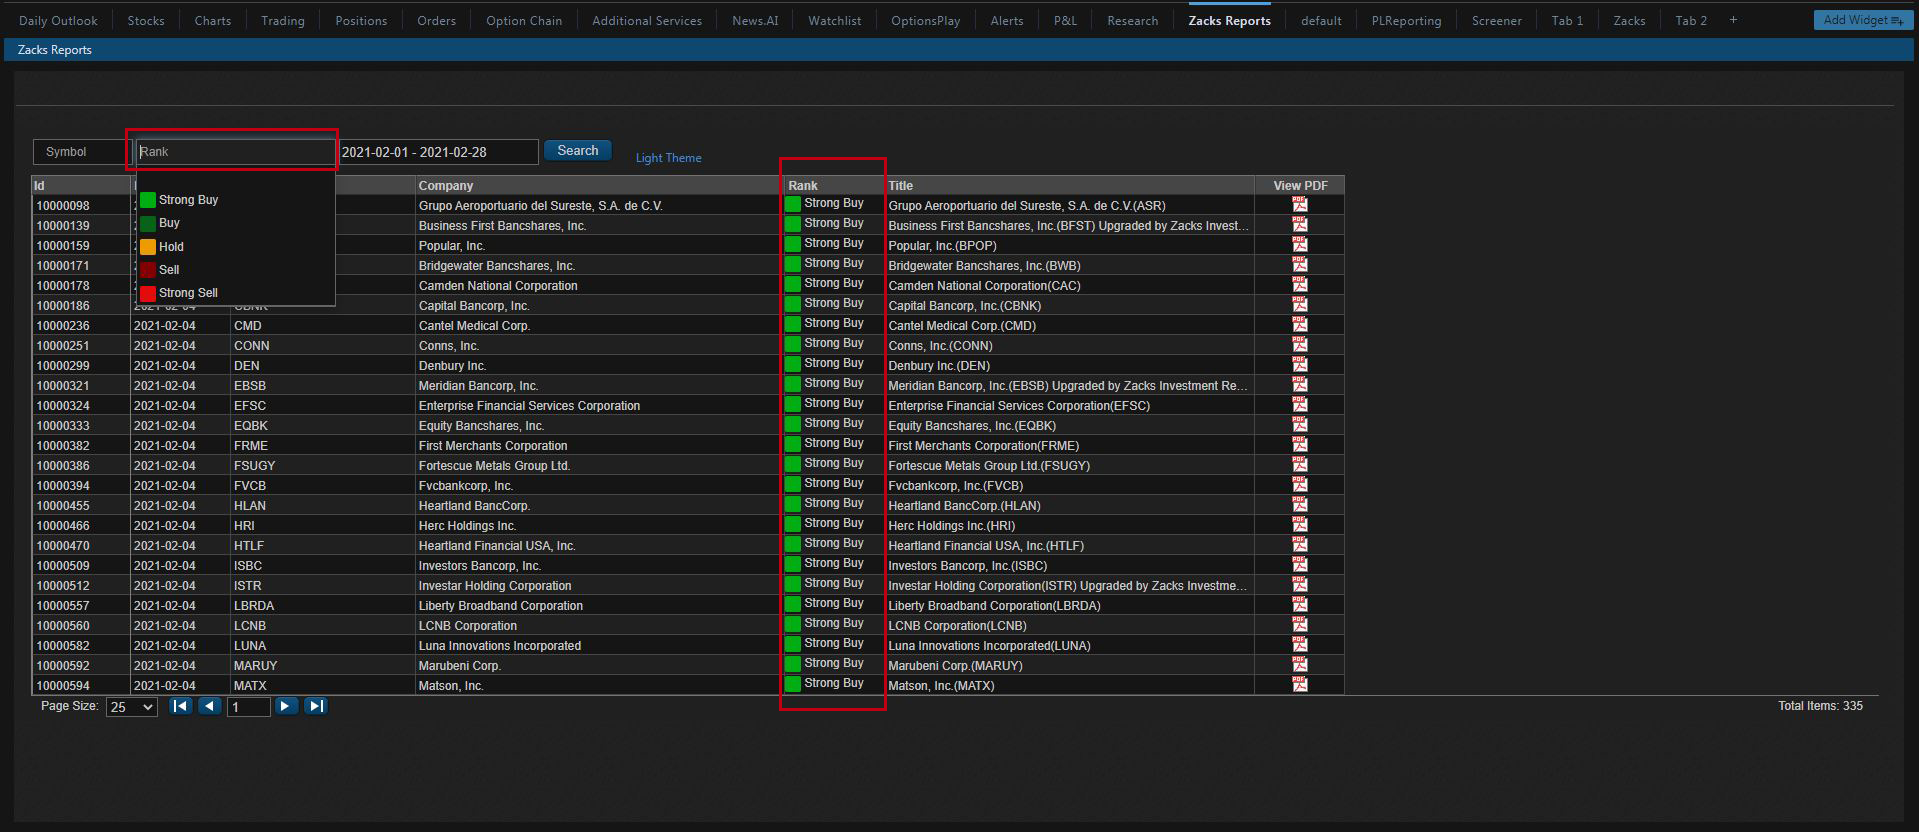Open PDF for Equity Bancshares row
This screenshot has width=1919, height=832.
tap(1299, 424)
